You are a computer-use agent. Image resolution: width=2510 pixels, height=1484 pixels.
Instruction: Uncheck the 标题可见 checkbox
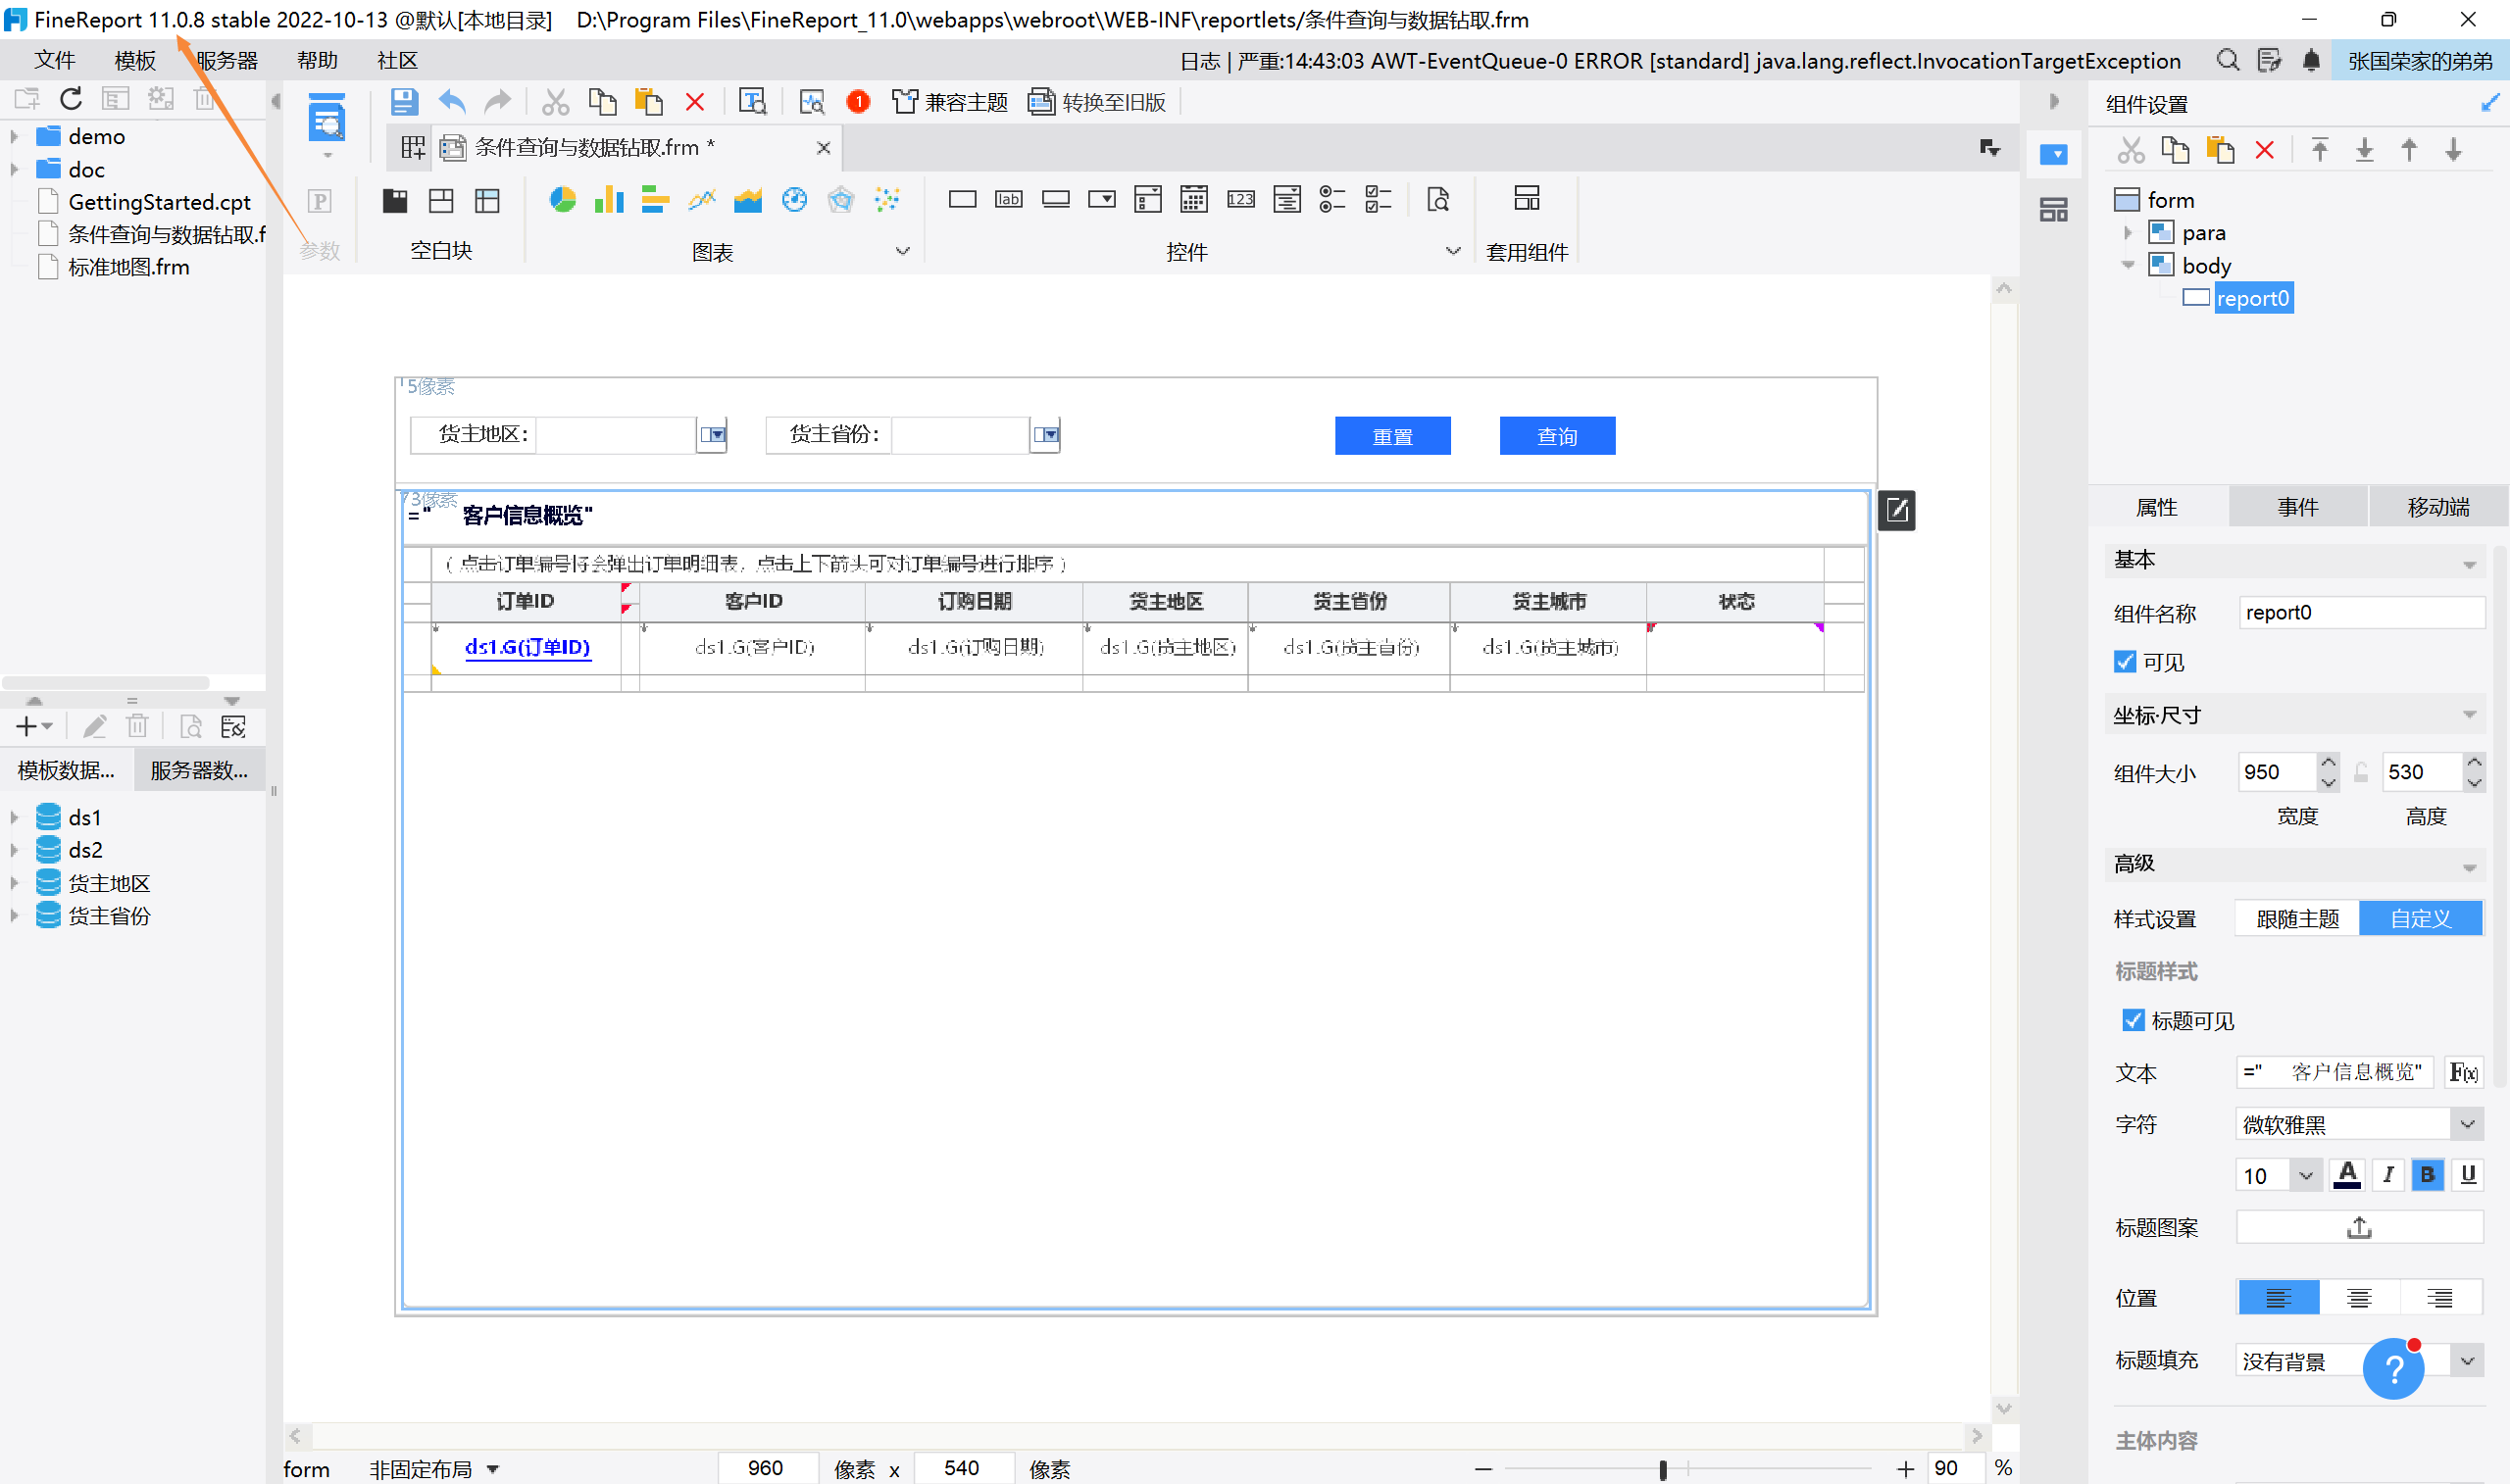pos(2133,1020)
